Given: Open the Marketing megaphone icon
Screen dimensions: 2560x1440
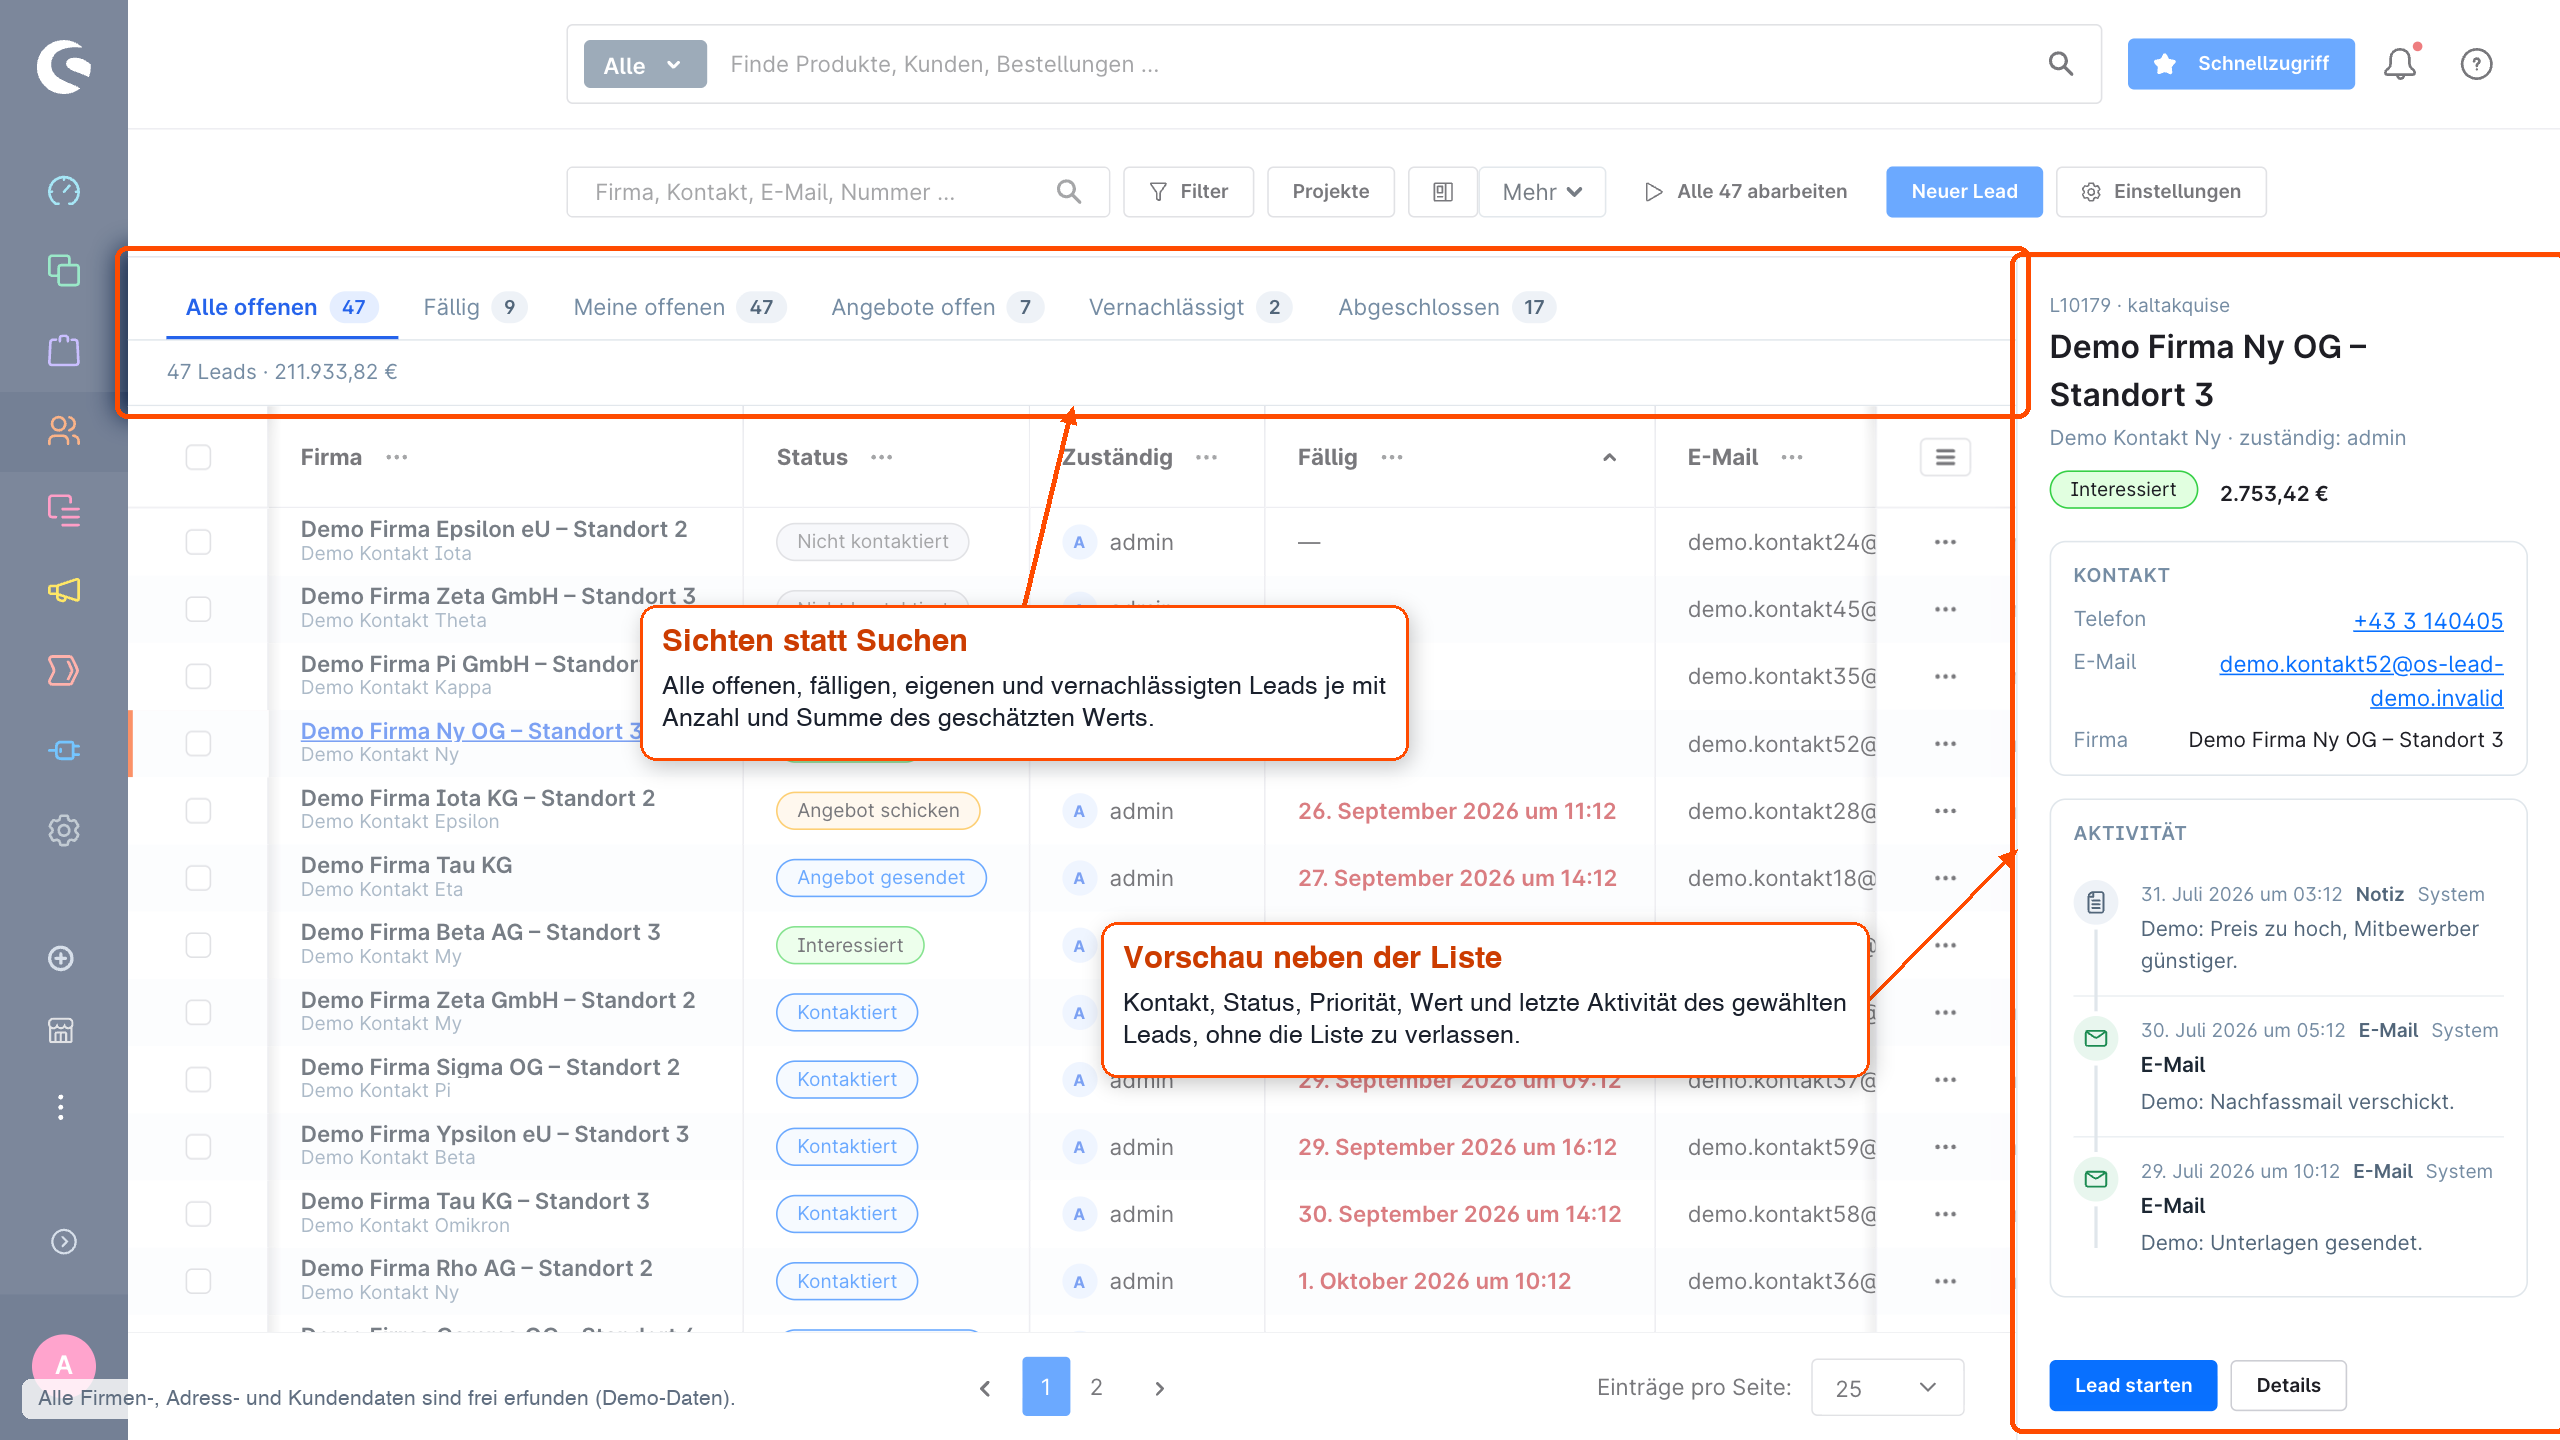Looking at the screenshot, I should click(x=64, y=590).
